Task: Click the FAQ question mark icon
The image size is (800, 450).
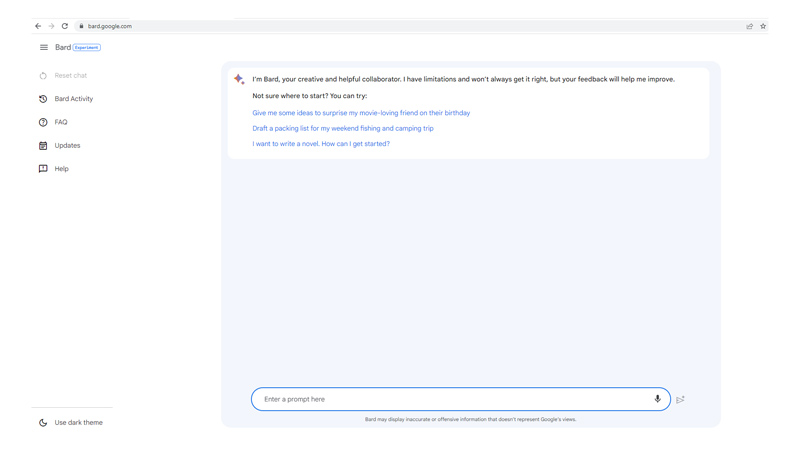Action: coord(43,122)
